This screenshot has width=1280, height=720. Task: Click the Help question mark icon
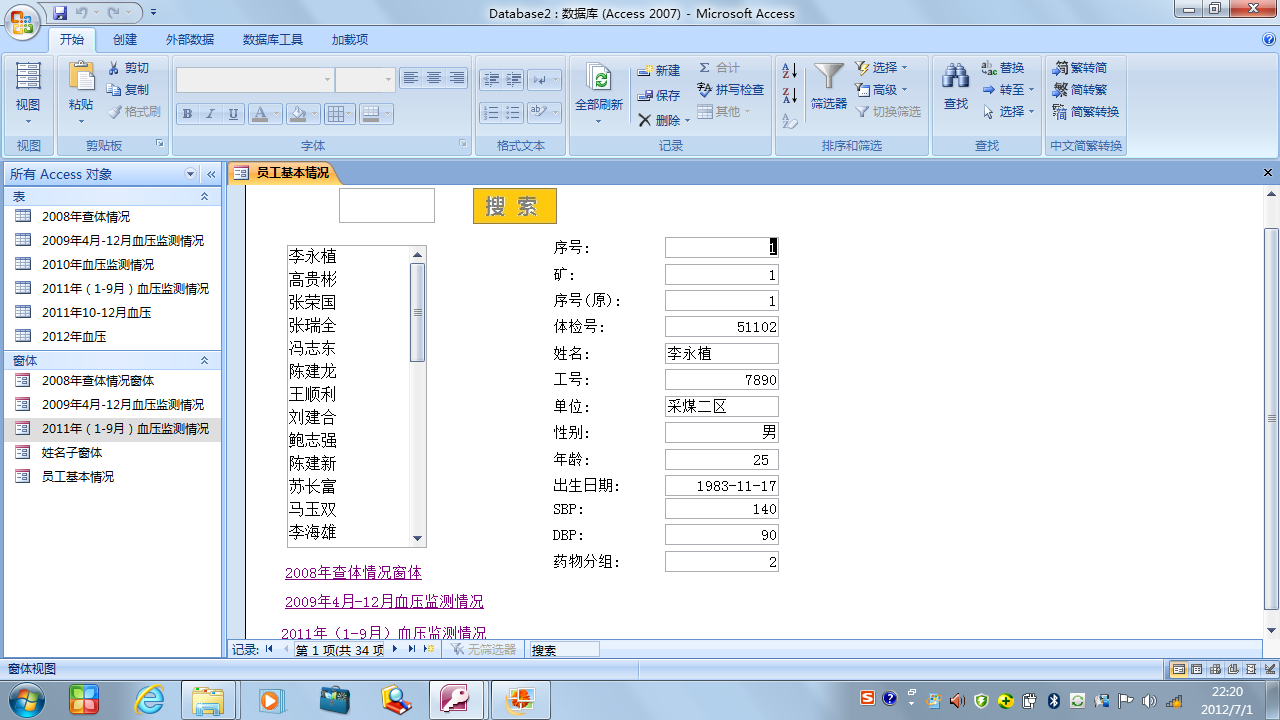pos(1269,39)
